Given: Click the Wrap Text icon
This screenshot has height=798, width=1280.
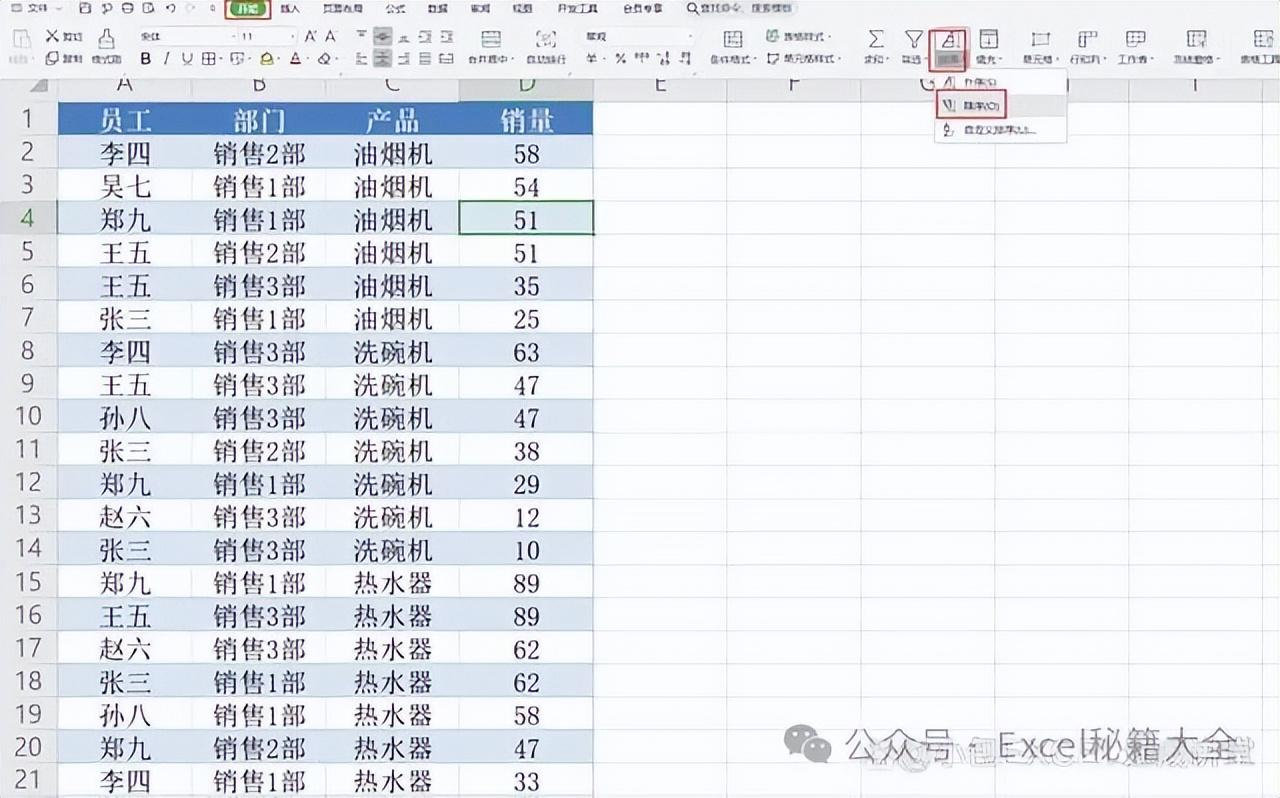Looking at the screenshot, I should coord(546,39).
